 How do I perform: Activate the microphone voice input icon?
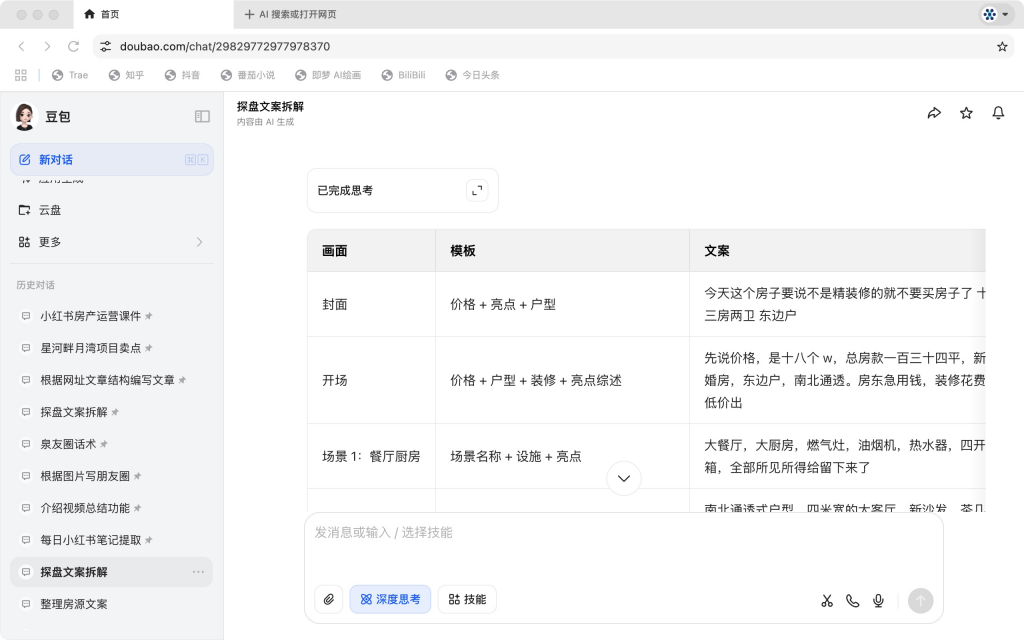[878, 600]
